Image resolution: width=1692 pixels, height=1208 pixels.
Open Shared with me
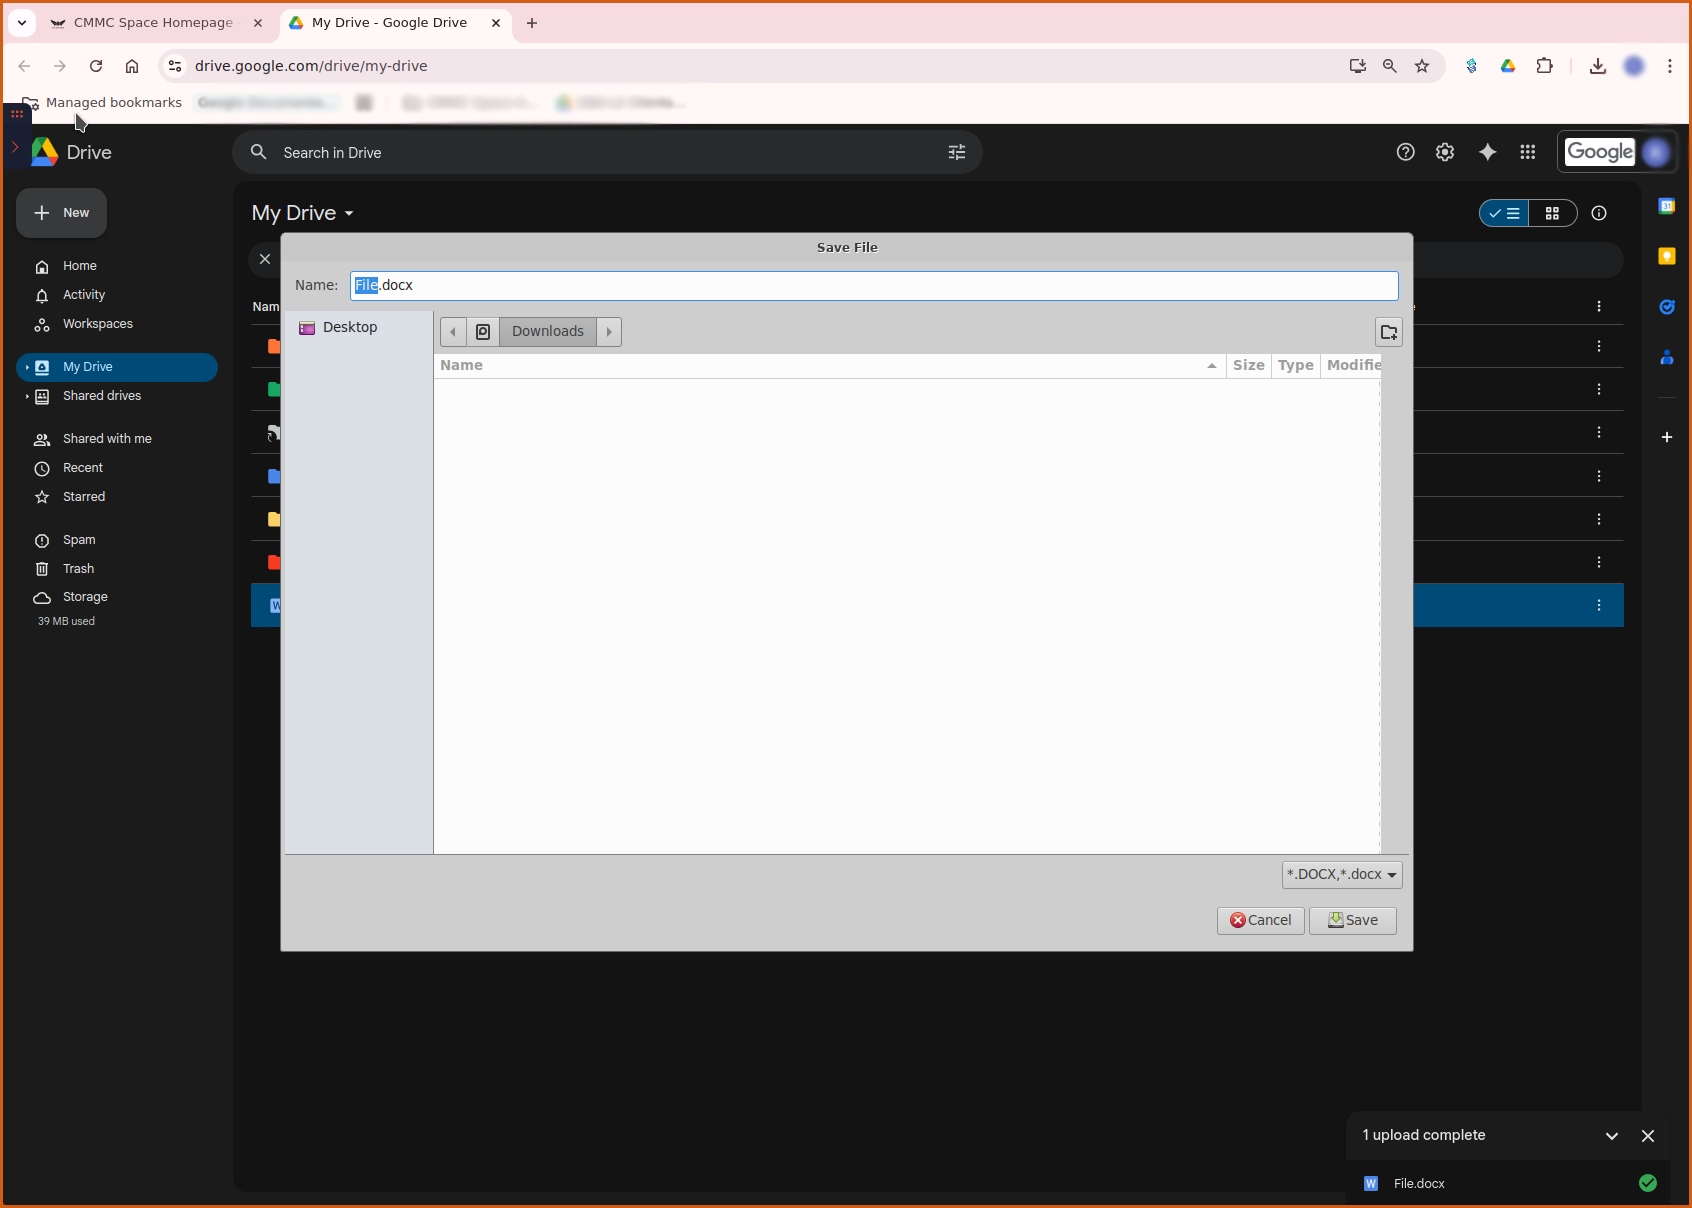coord(107,439)
